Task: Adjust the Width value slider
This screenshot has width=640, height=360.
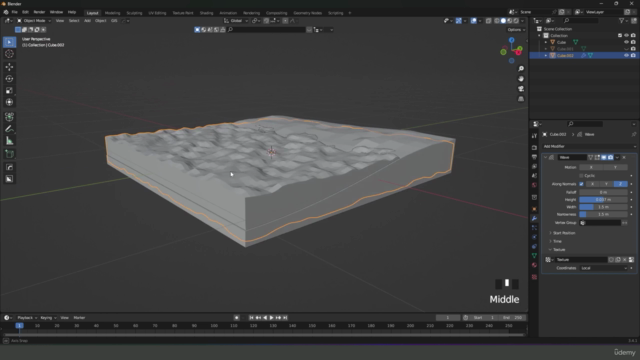Action: [x=603, y=207]
